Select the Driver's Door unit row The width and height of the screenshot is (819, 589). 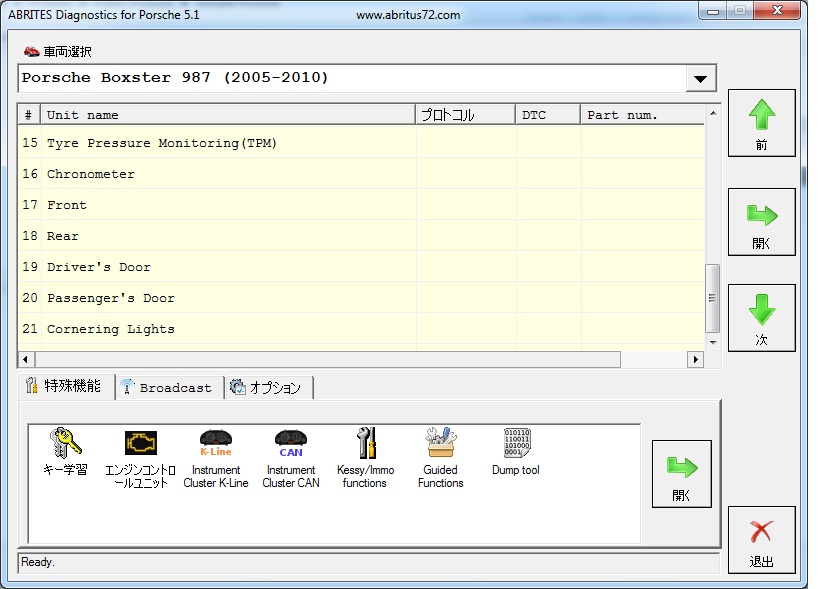click(x=361, y=267)
